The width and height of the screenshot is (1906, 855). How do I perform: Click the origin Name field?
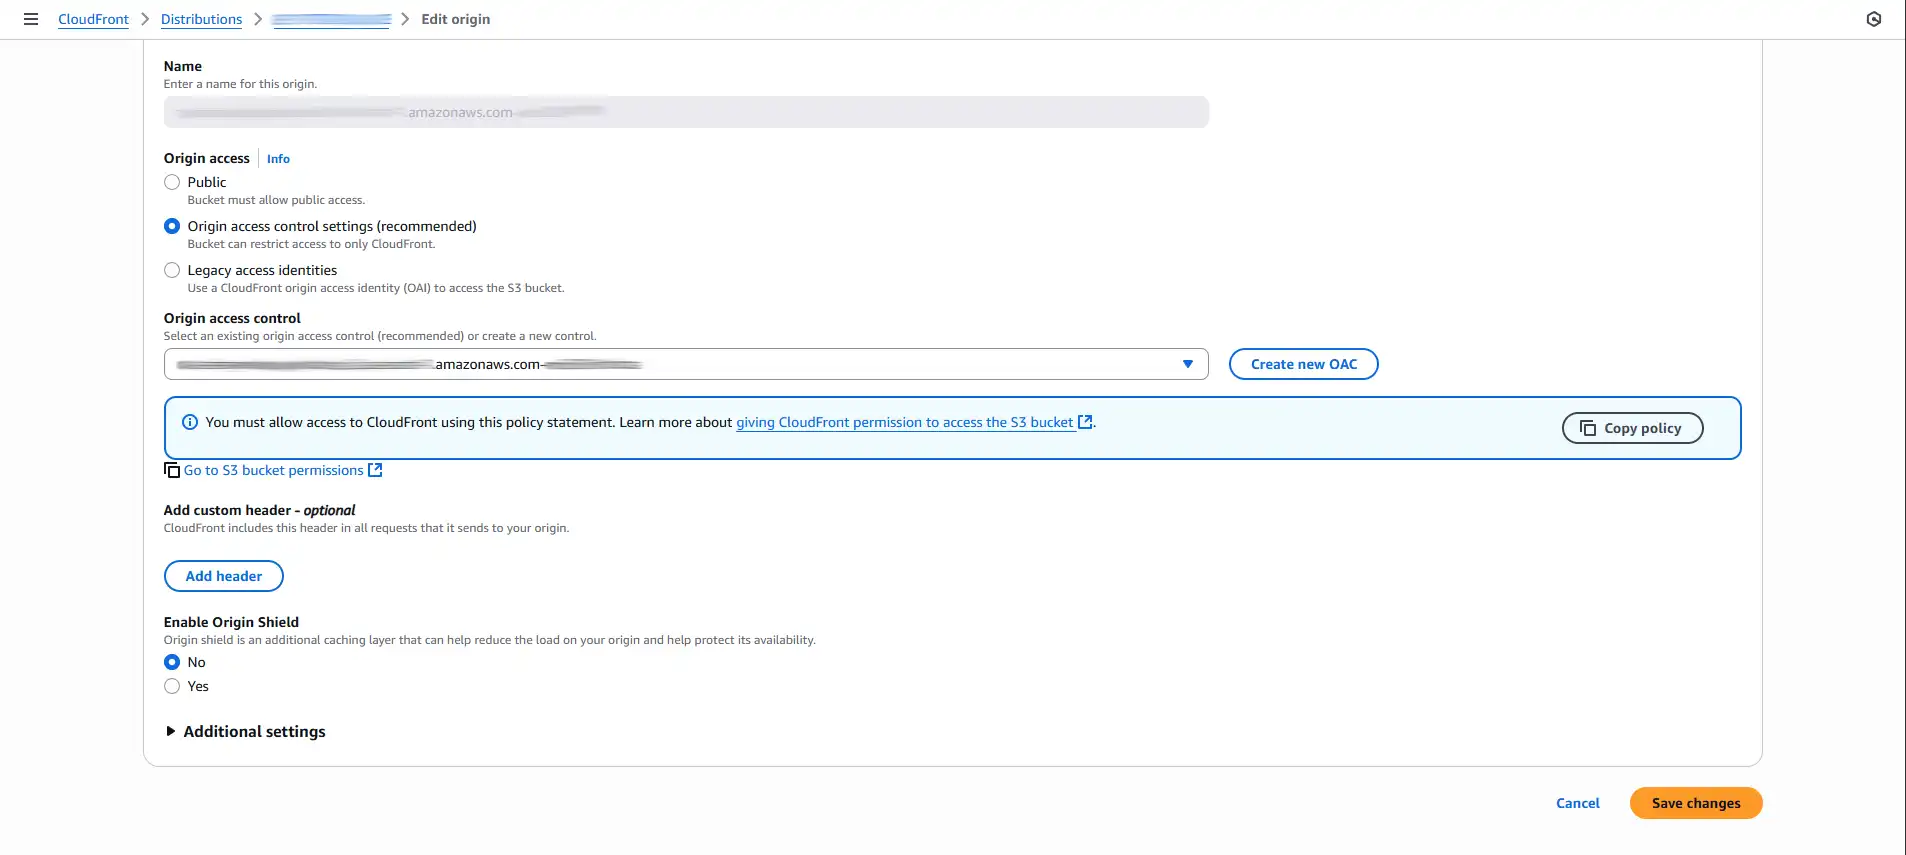(686, 112)
